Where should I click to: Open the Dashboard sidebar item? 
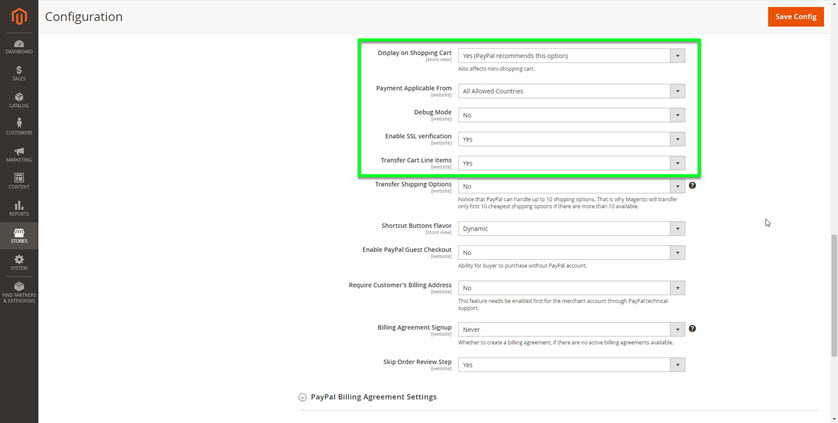pos(19,47)
